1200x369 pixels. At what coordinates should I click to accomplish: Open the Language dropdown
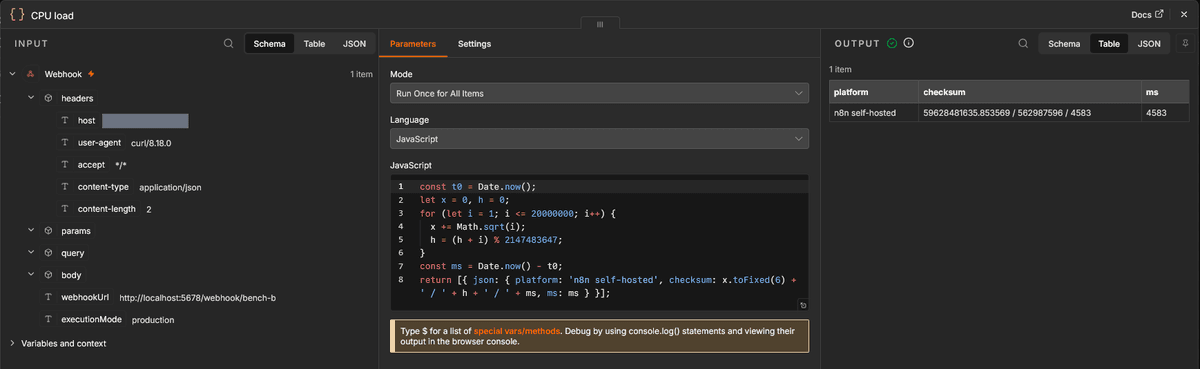(x=599, y=139)
